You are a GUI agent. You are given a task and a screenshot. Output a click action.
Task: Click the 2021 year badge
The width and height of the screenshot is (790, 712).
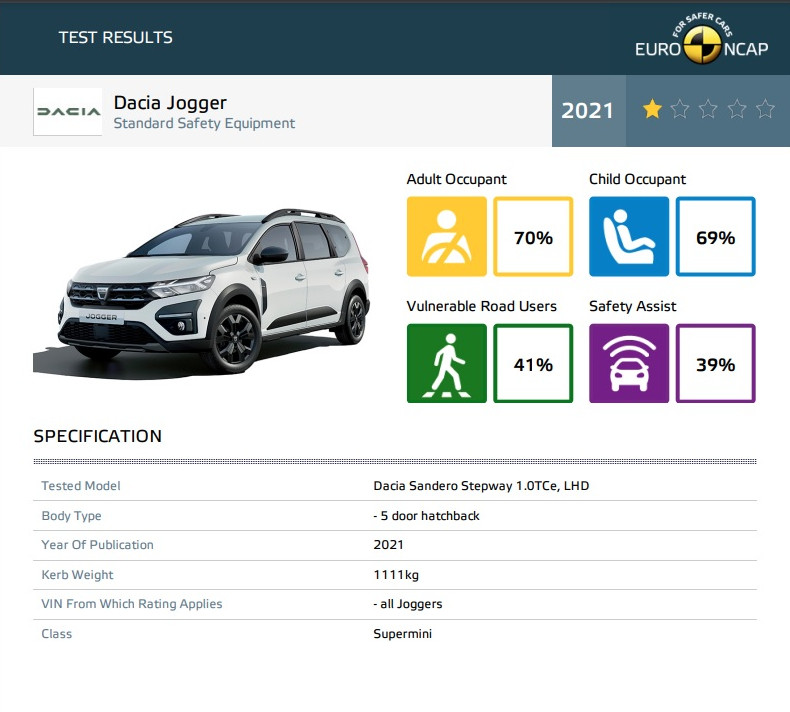588,111
